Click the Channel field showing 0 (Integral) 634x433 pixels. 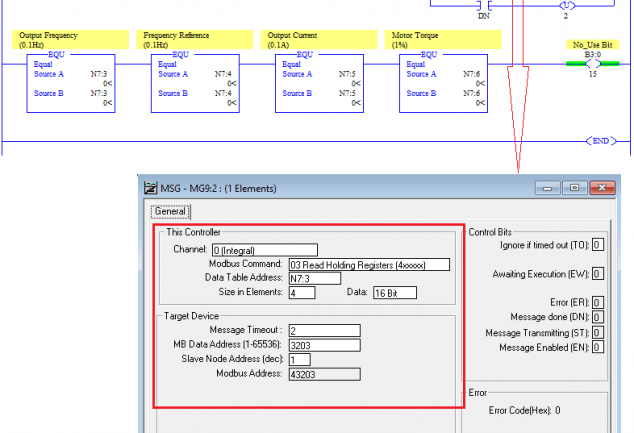point(265,250)
